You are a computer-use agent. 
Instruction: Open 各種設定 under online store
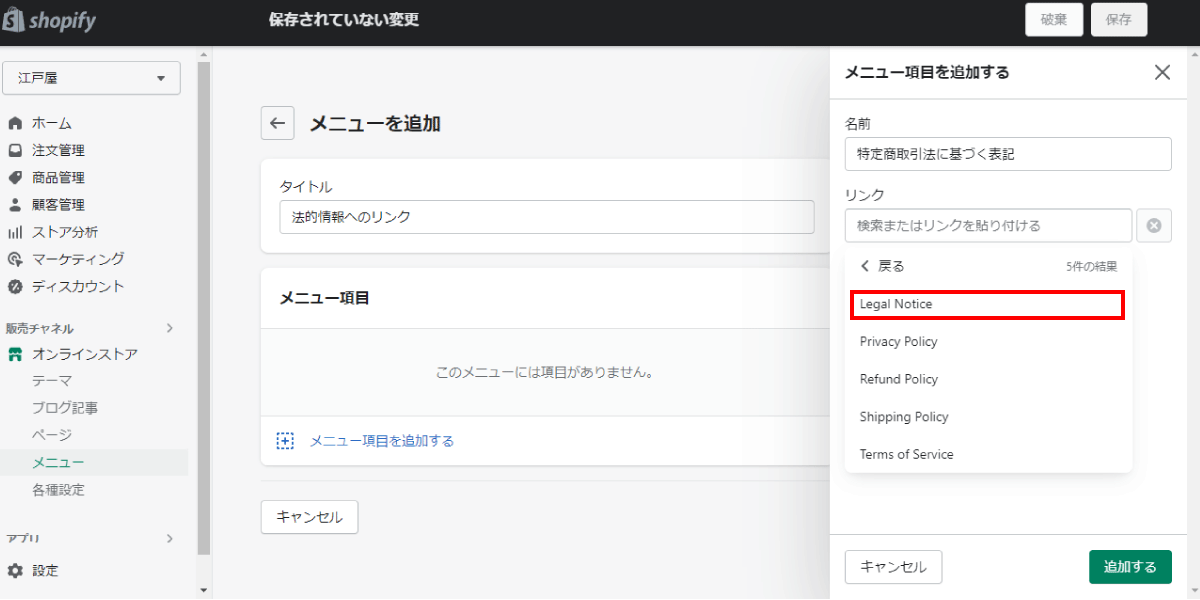click(58, 489)
